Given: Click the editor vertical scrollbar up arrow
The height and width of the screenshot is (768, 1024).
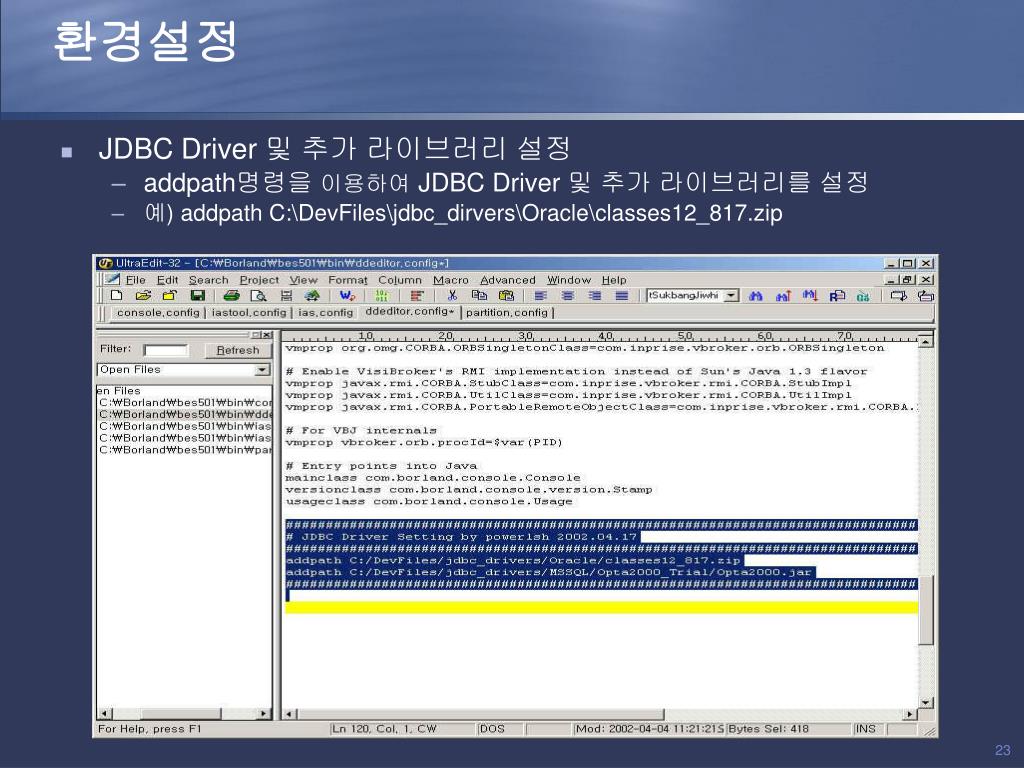Looking at the screenshot, I should click(925, 340).
